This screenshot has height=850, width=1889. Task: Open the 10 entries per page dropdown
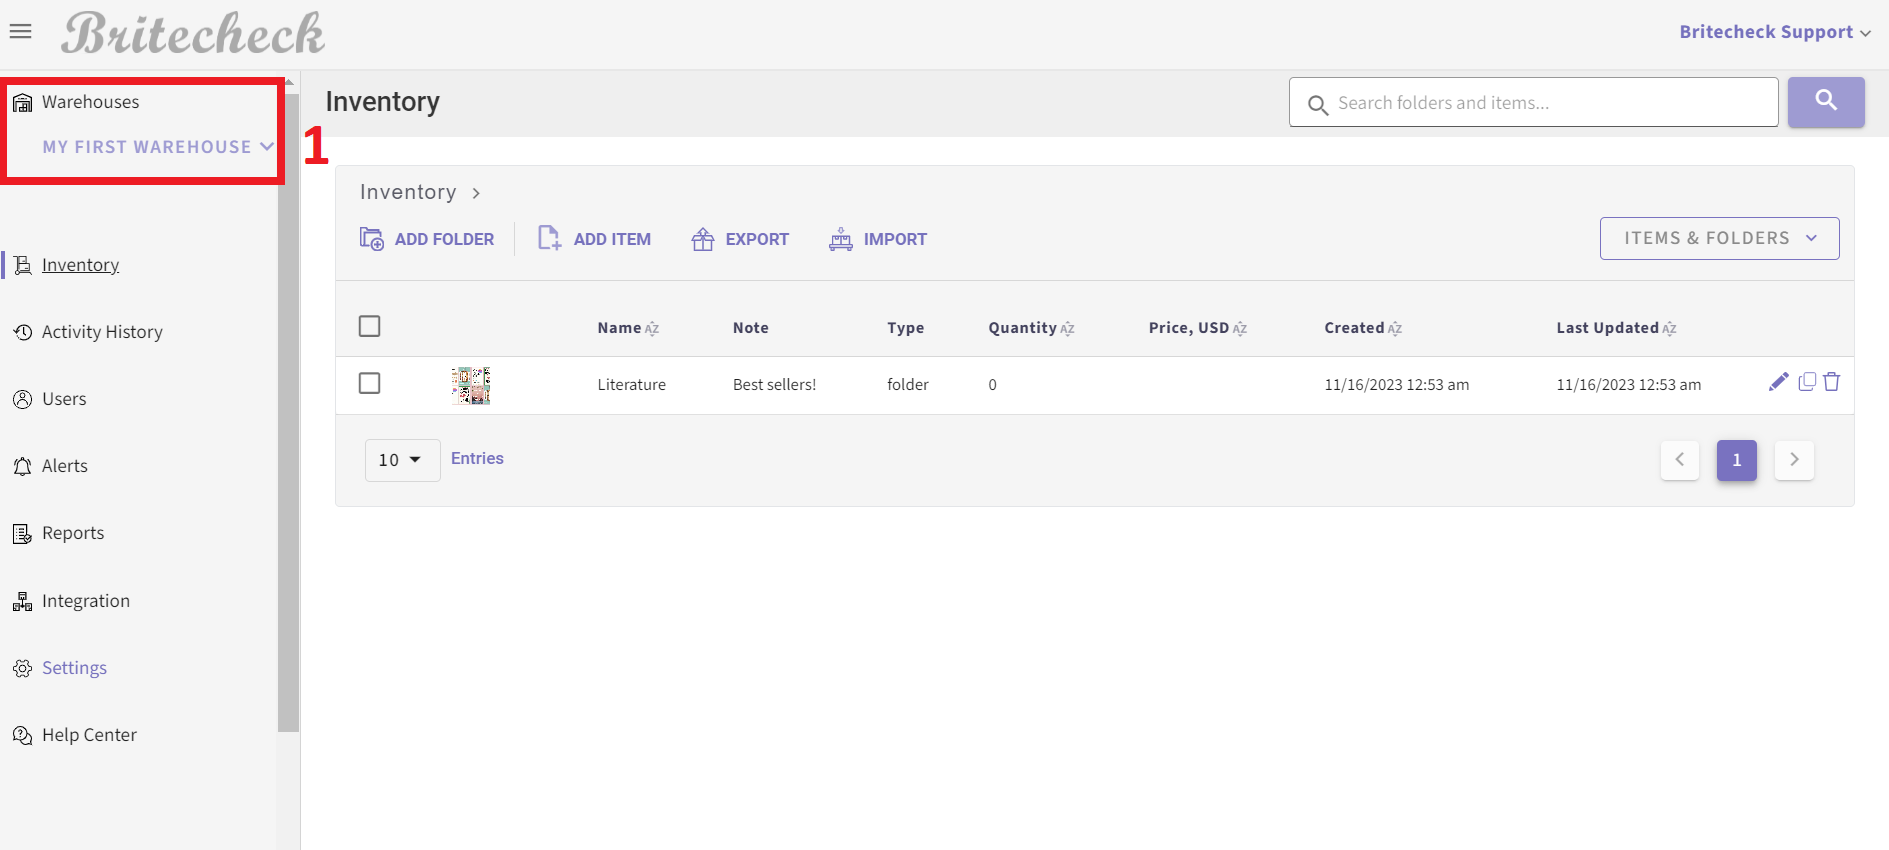click(402, 460)
